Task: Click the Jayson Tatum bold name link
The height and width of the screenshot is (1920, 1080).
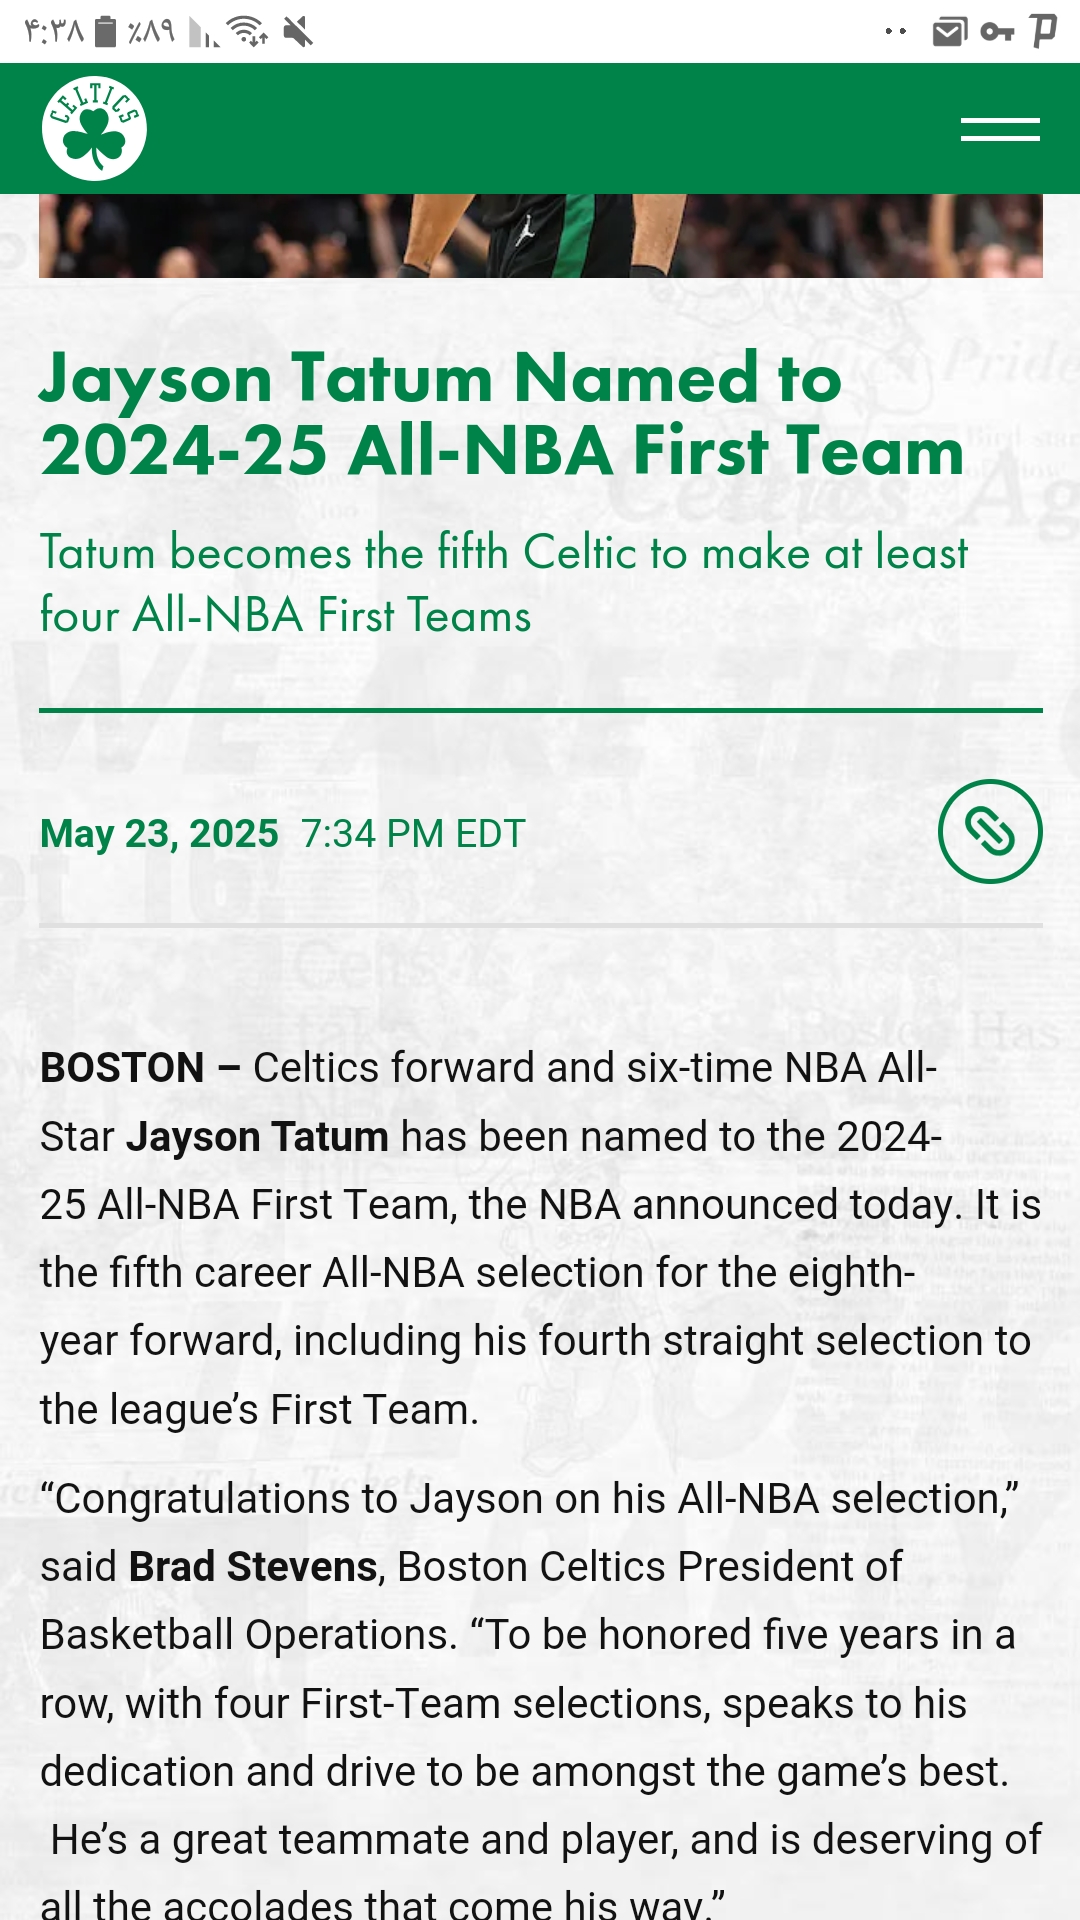Action: (257, 1137)
